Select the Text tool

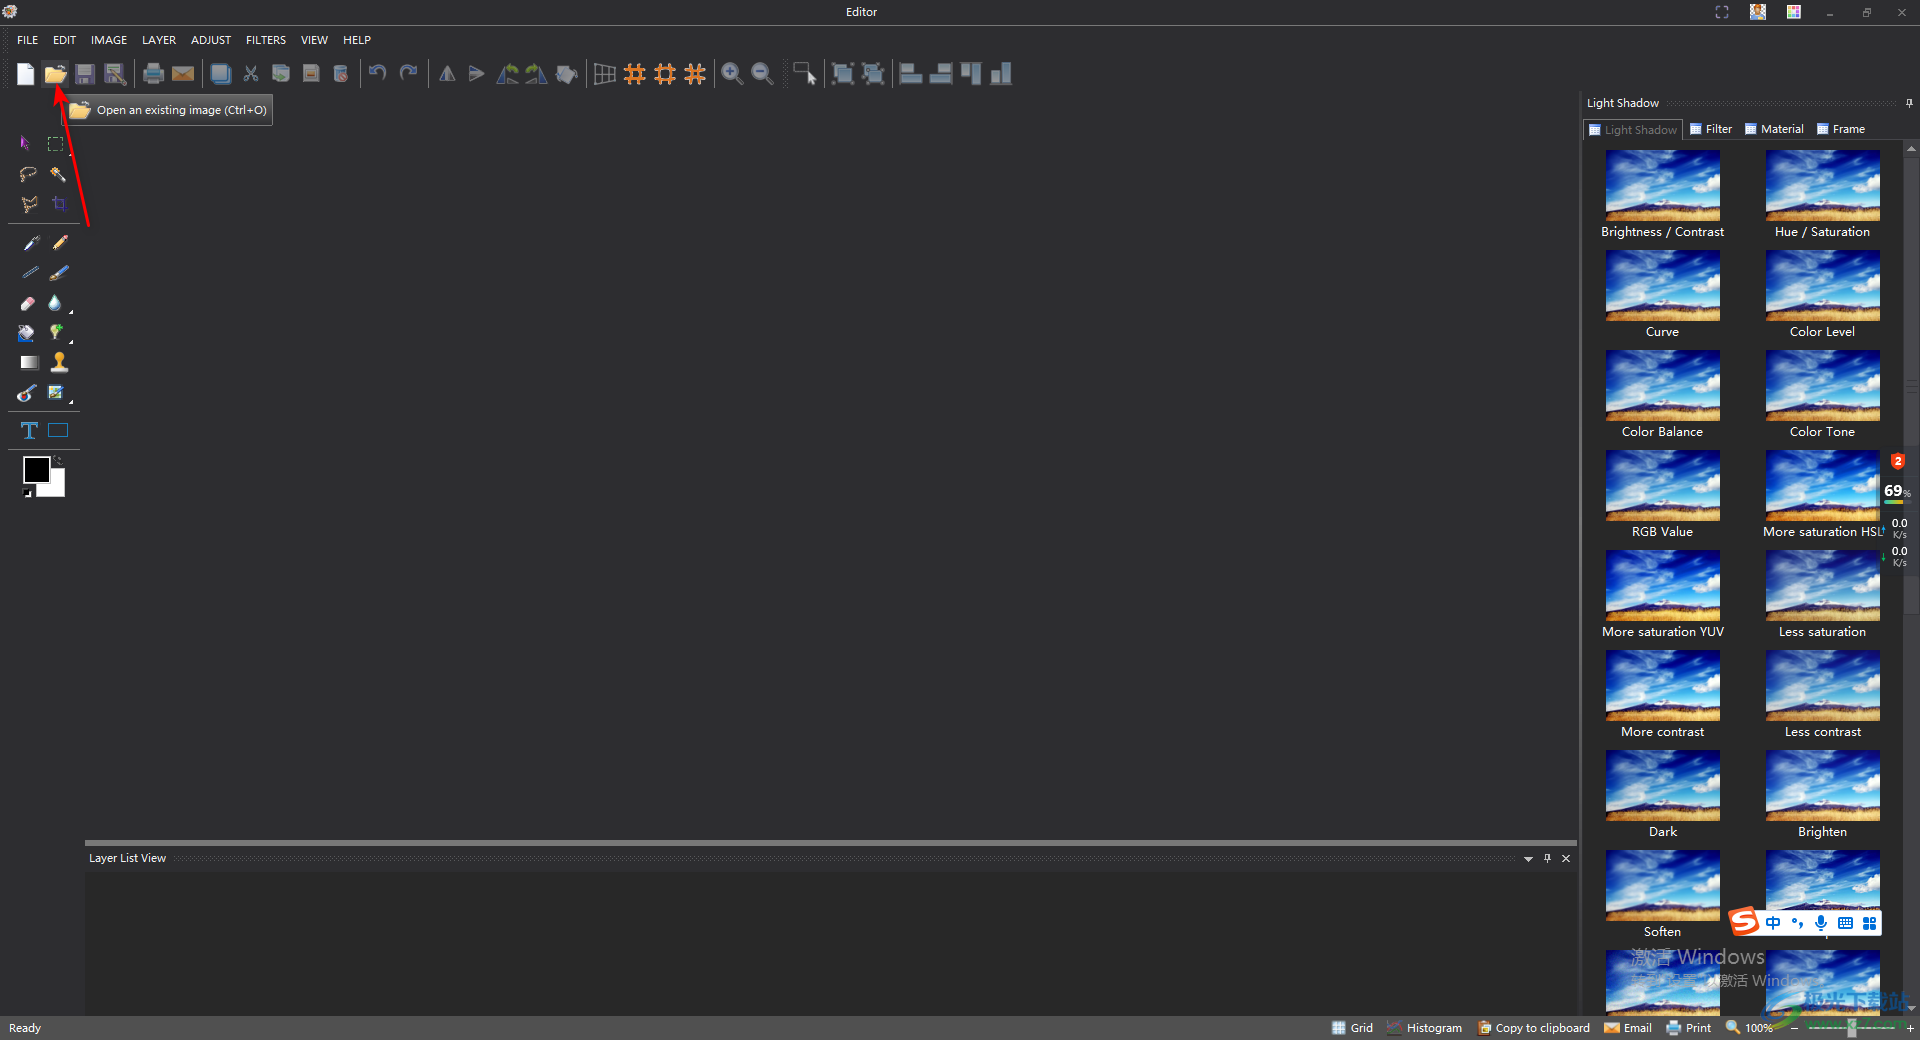29,430
